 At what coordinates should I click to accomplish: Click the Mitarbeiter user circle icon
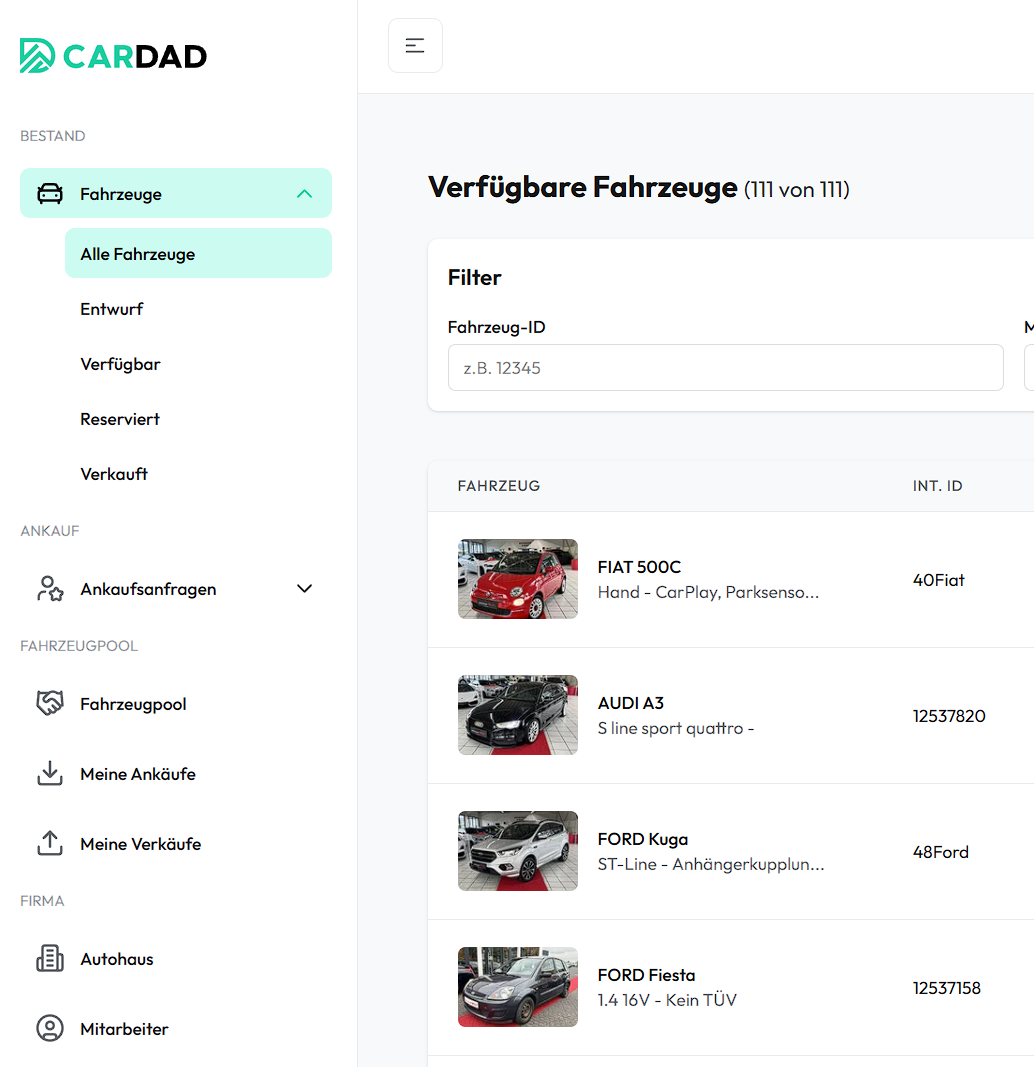tap(50, 1029)
